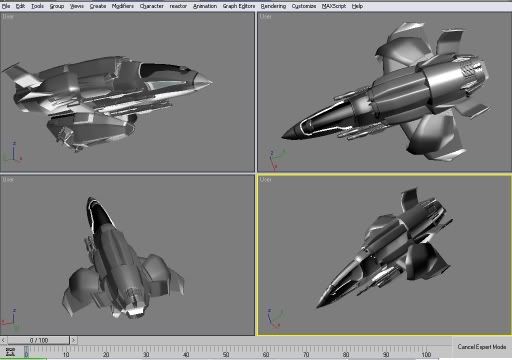Open the MAXScript menu

tap(334, 6)
